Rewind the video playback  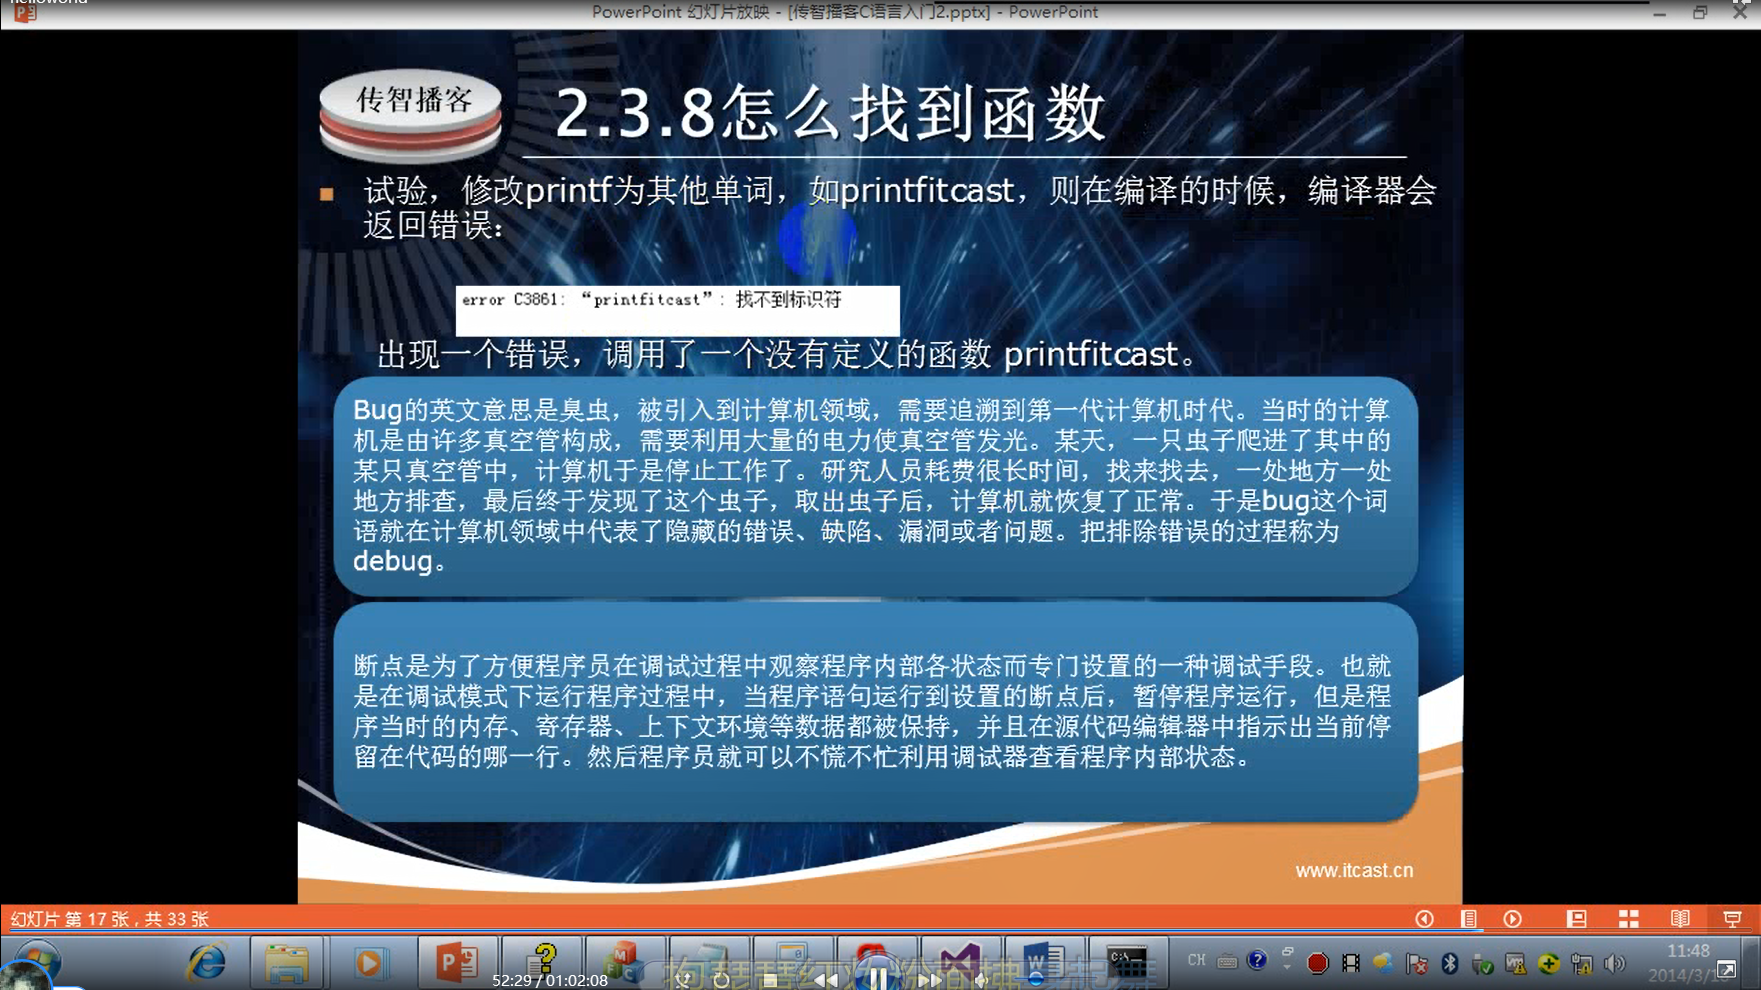click(826, 980)
